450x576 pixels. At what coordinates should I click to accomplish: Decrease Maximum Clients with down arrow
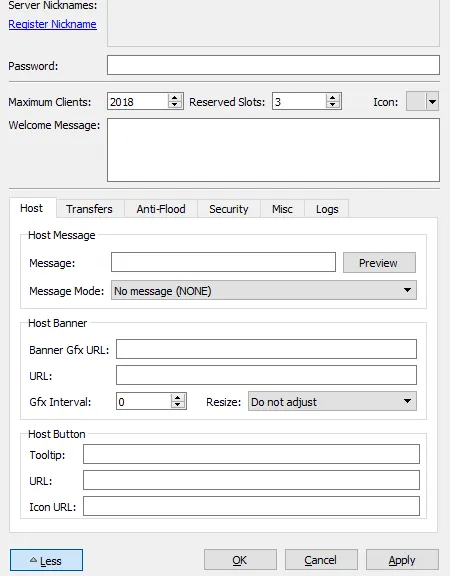coord(175,105)
